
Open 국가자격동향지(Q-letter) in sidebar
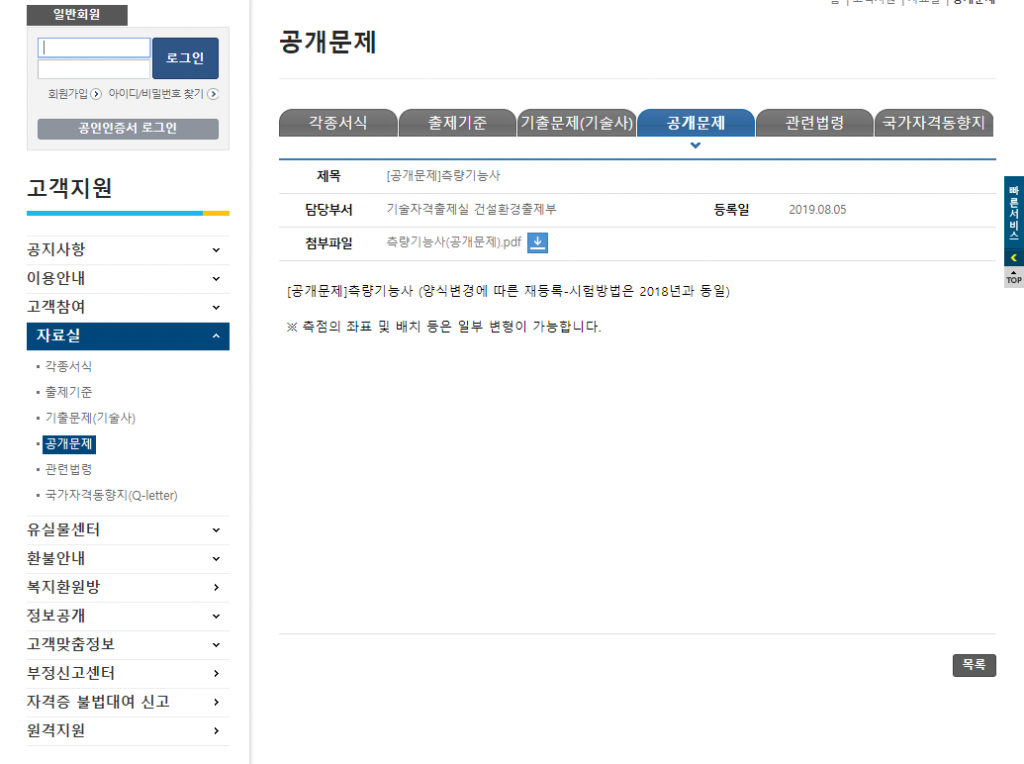coord(111,495)
